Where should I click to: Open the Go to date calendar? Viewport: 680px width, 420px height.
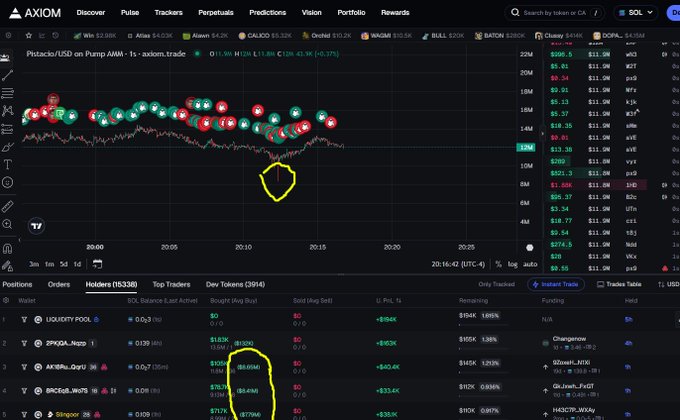pyautogui.click(x=98, y=264)
